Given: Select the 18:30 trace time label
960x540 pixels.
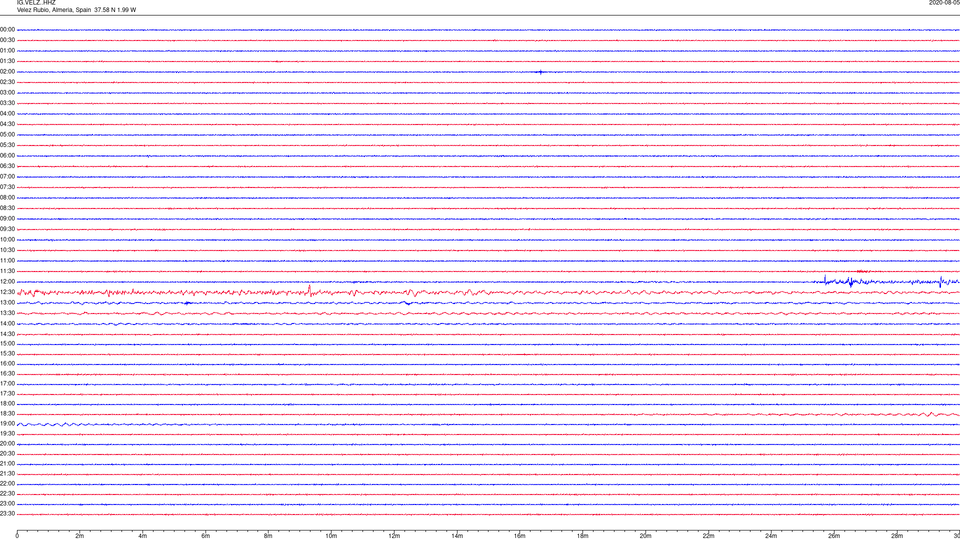Looking at the screenshot, I should coord(7,414).
